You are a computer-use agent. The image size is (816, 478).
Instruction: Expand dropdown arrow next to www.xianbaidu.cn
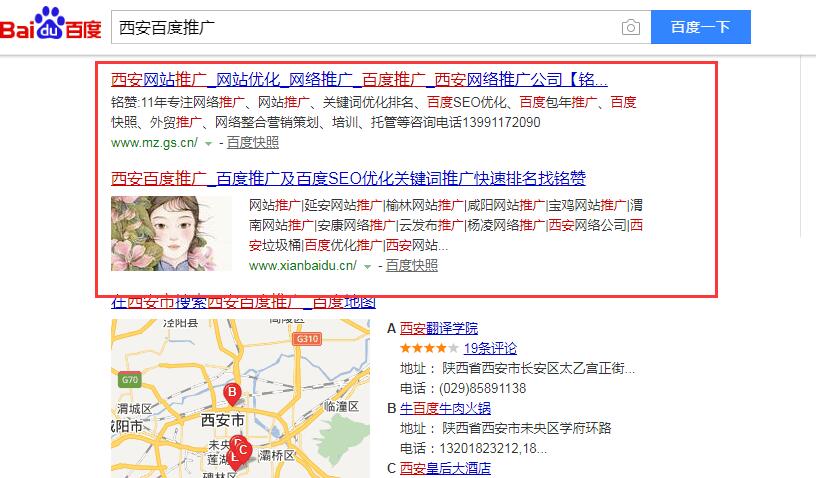pyautogui.click(x=368, y=266)
